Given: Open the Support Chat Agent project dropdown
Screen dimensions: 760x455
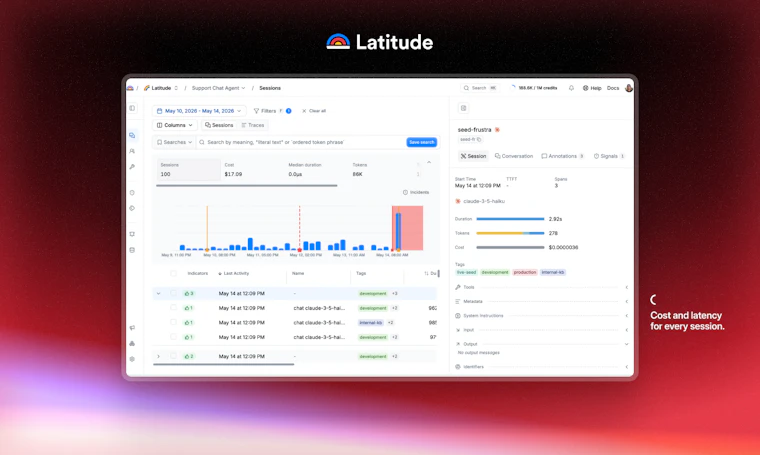Looking at the screenshot, I should click(x=219, y=88).
